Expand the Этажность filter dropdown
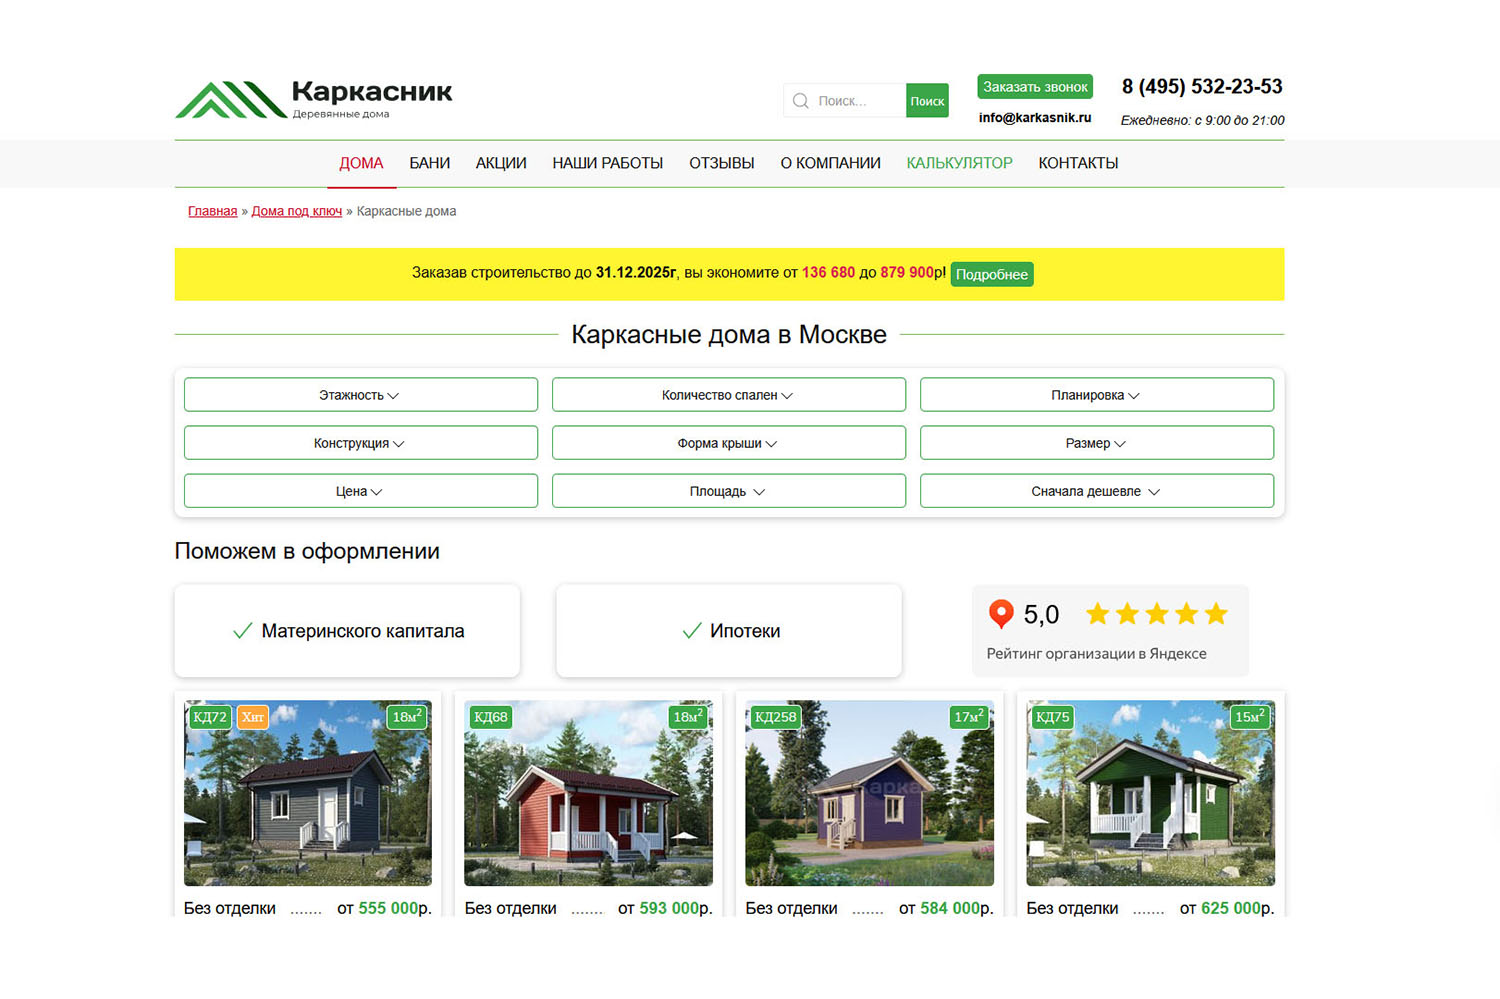 (360, 395)
